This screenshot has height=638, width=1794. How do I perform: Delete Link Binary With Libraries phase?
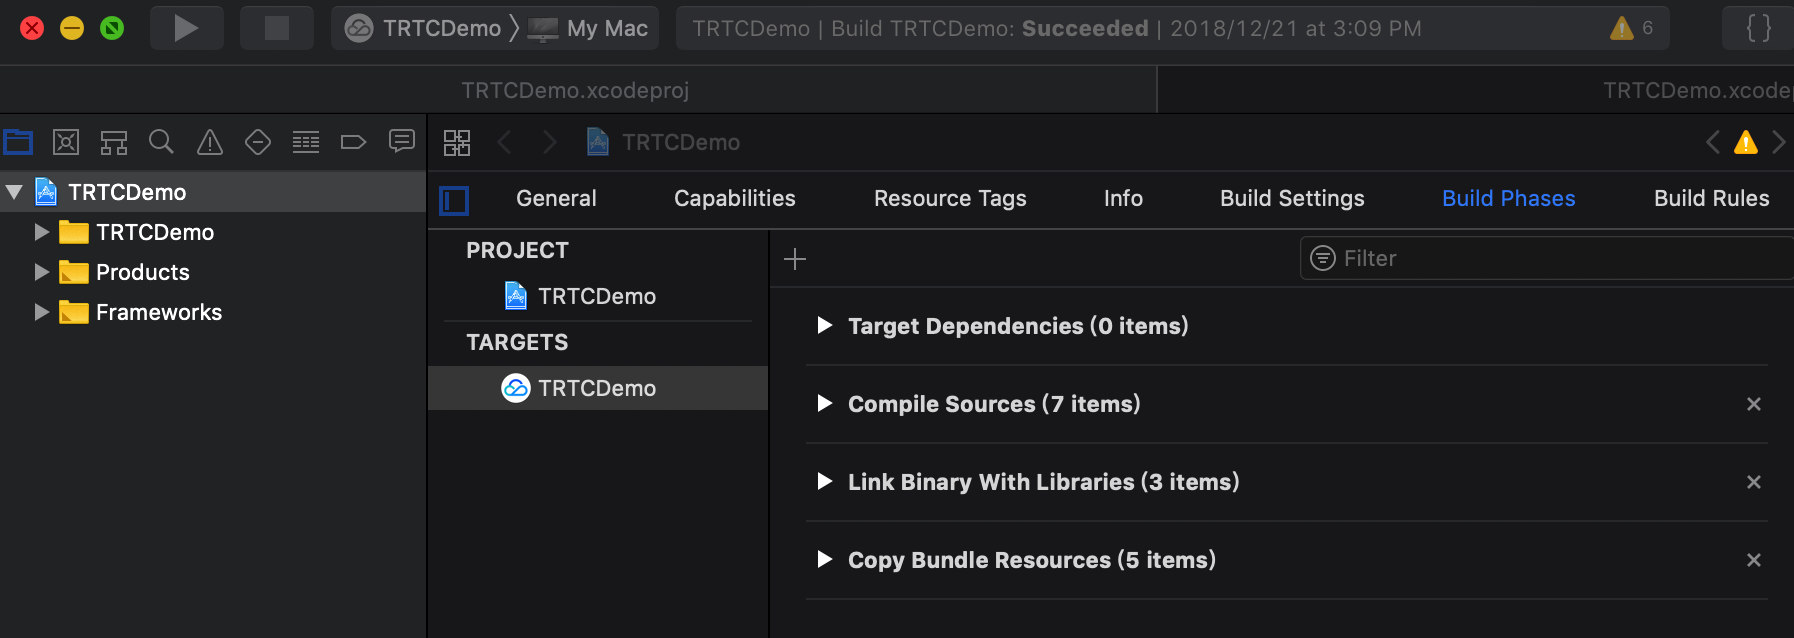(1753, 482)
